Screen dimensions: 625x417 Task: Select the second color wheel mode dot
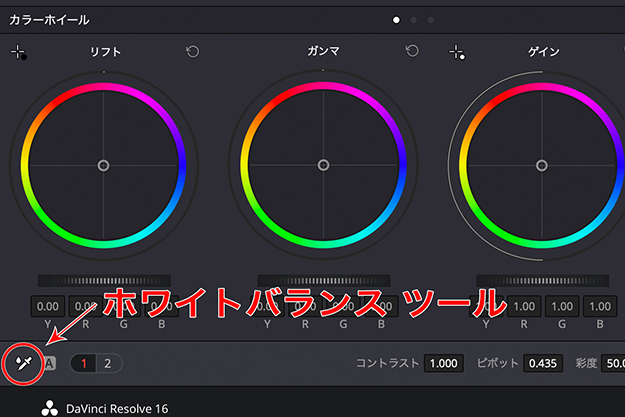pos(414,19)
